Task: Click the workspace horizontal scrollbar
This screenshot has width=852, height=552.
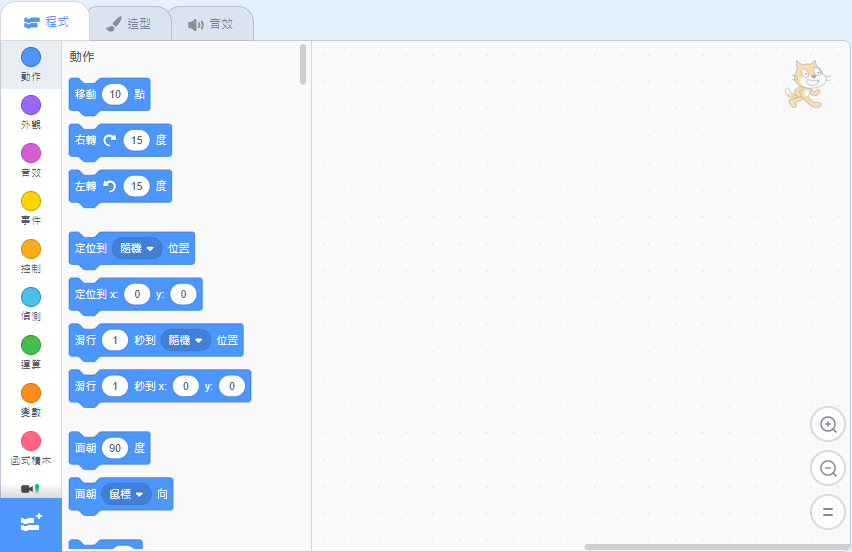Action: click(715, 547)
